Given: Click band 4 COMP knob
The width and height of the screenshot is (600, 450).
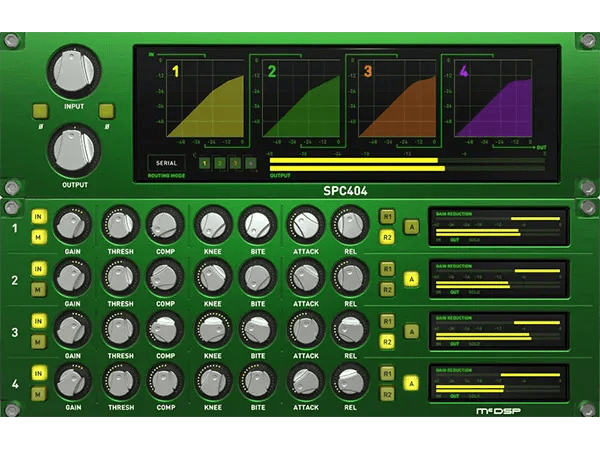Looking at the screenshot, I should (165, 382).
